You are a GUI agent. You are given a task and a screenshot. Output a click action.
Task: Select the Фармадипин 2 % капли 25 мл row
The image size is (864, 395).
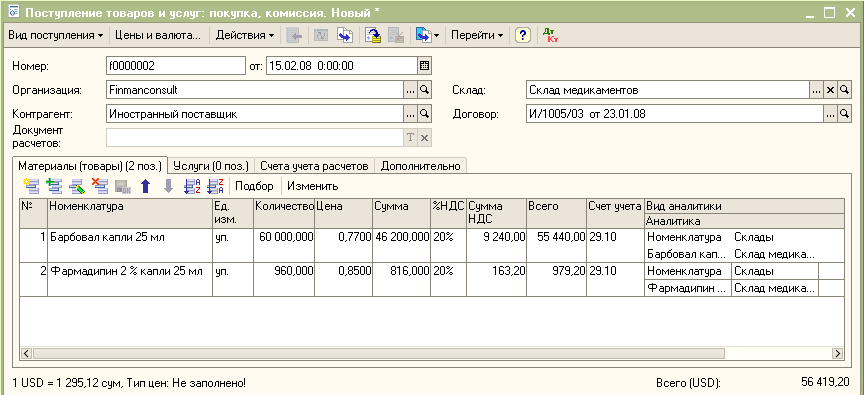click(x=432, y=279)
